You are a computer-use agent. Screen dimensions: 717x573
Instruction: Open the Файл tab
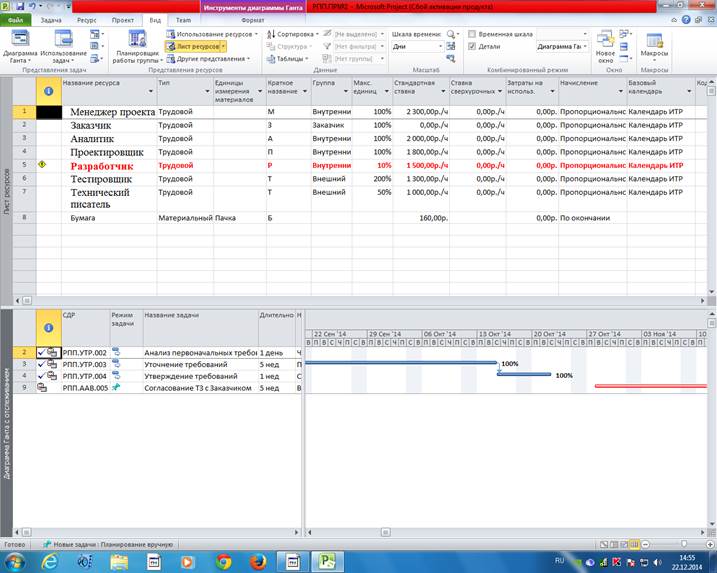coord(15,20)
